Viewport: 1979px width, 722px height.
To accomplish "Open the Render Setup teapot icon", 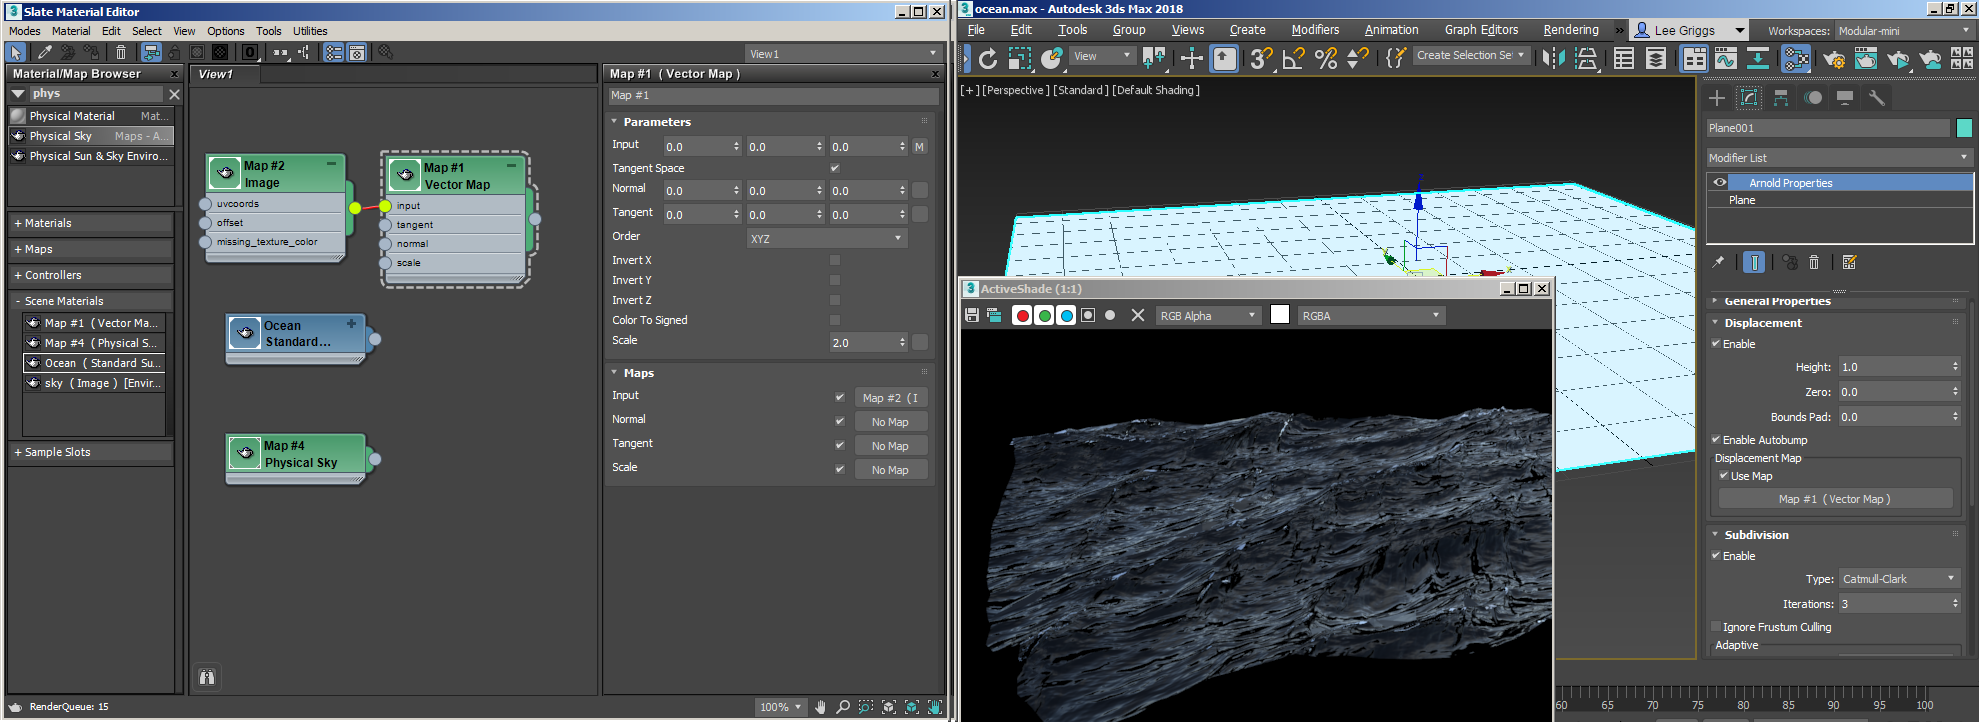I will (x=1833, y=59).
